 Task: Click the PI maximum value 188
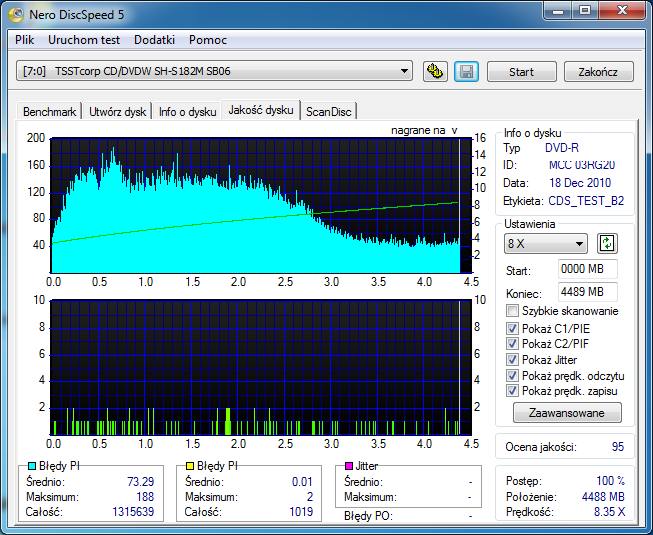145,497
